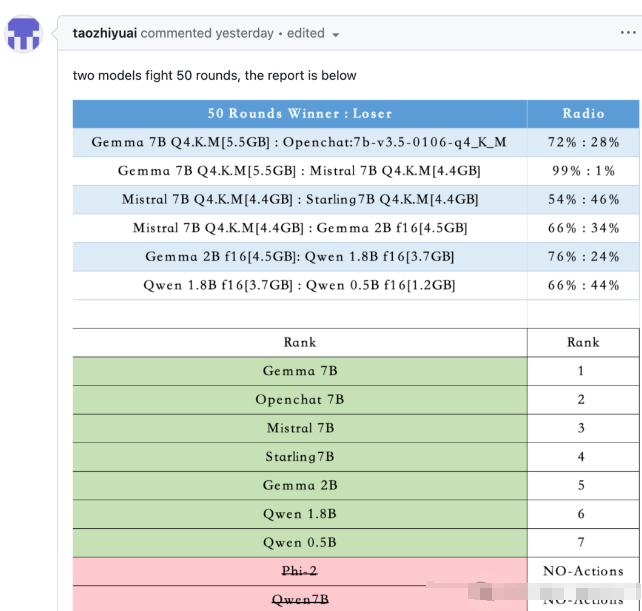Viewport: 642px width, 611px height.
Task: Click the '54% : 46%' ratio cell
Action: pos(583,199)
